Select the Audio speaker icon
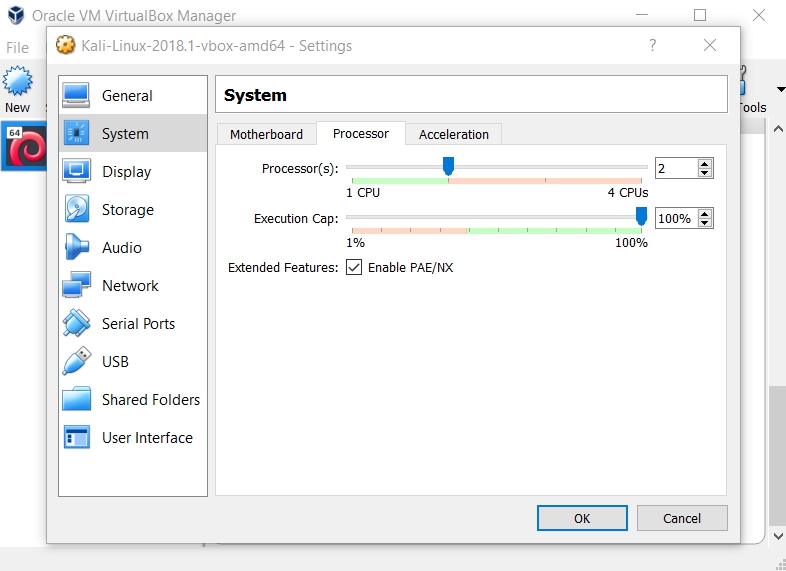This screenshot has width=786, height=571. coord(77,248)
